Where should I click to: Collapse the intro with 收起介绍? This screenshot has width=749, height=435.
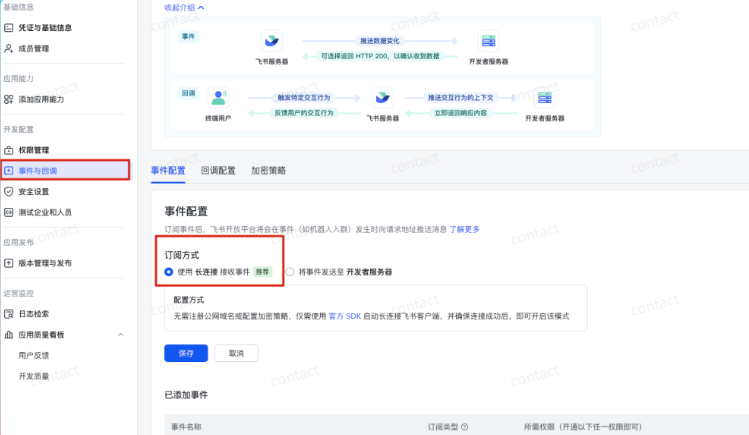[x=184, y=7]
